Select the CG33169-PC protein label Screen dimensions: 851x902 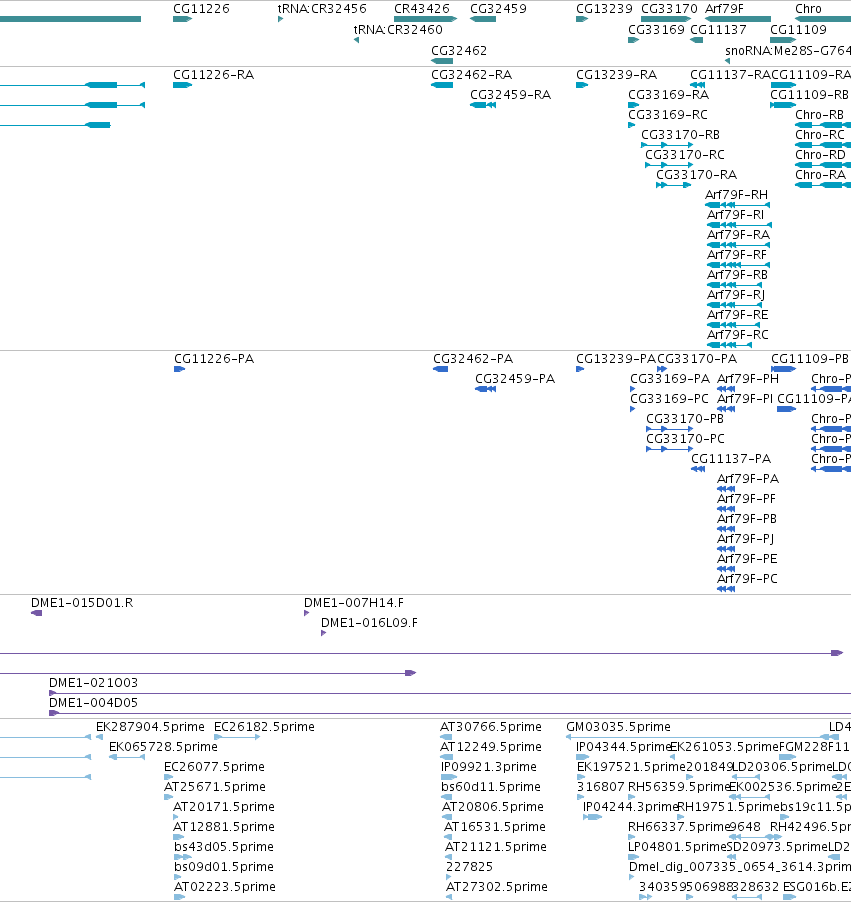670,399
